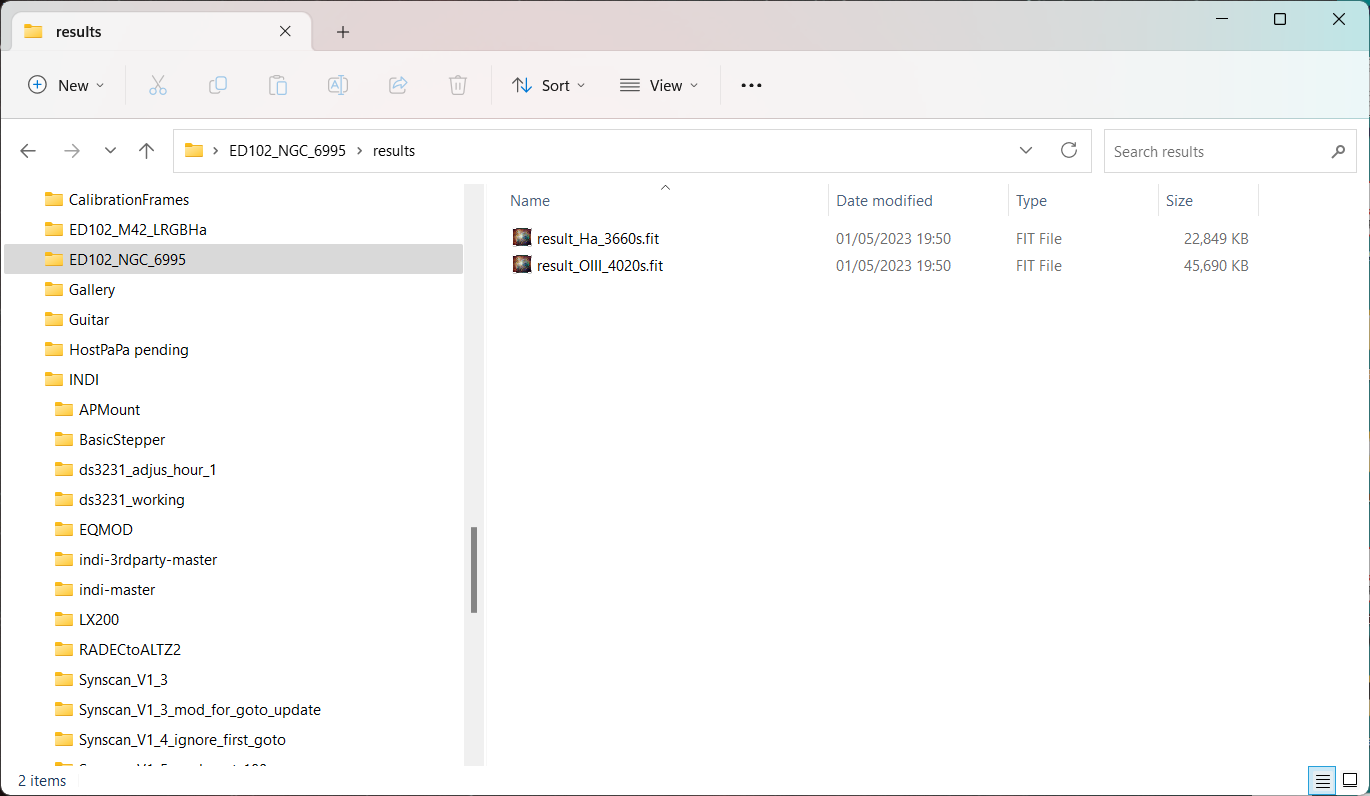
Task: Select the result_Ha_3660s.fit file
Action: pyautogui.click(x=597, y=239)
